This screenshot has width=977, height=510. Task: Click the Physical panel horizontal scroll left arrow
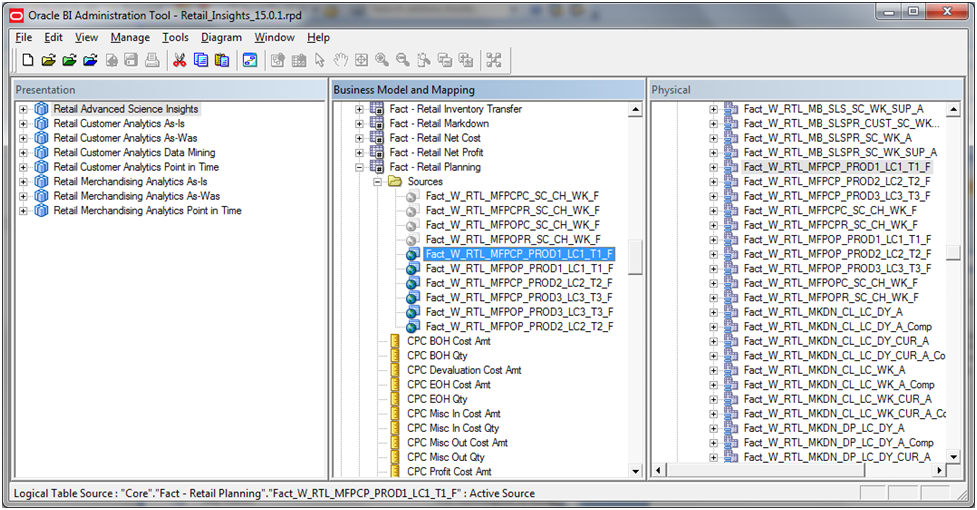pos(658,471)
